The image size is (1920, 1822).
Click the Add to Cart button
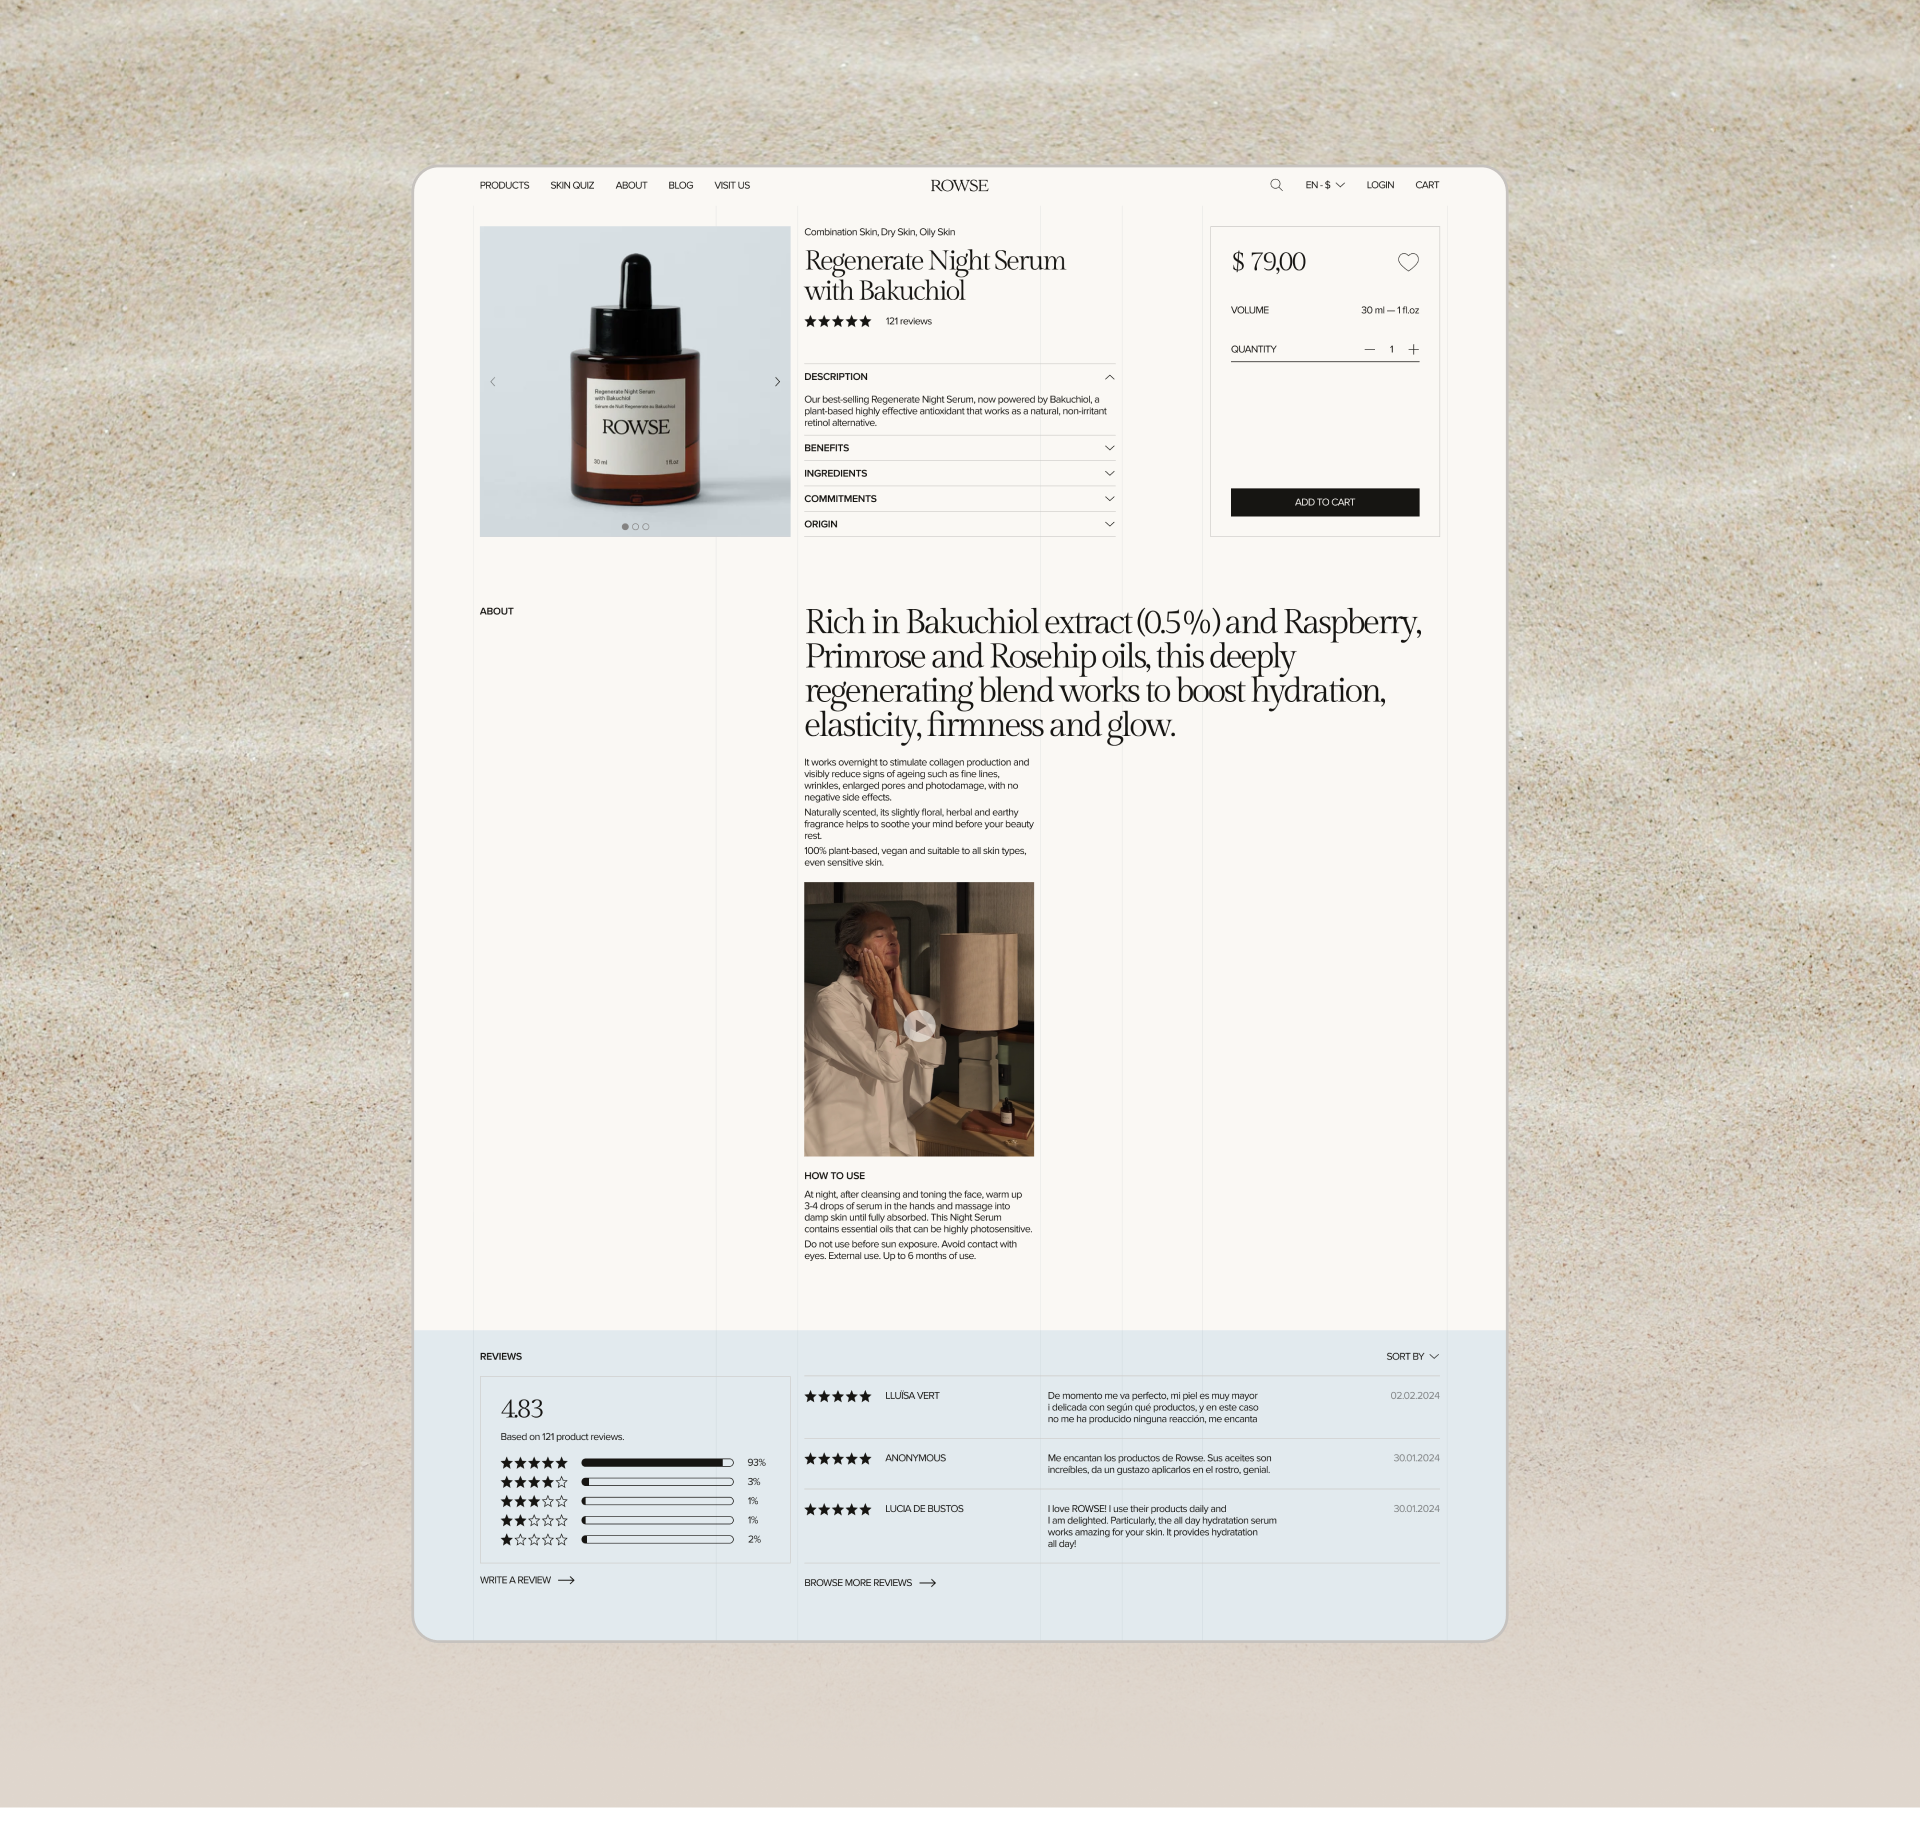point(1324,502)
